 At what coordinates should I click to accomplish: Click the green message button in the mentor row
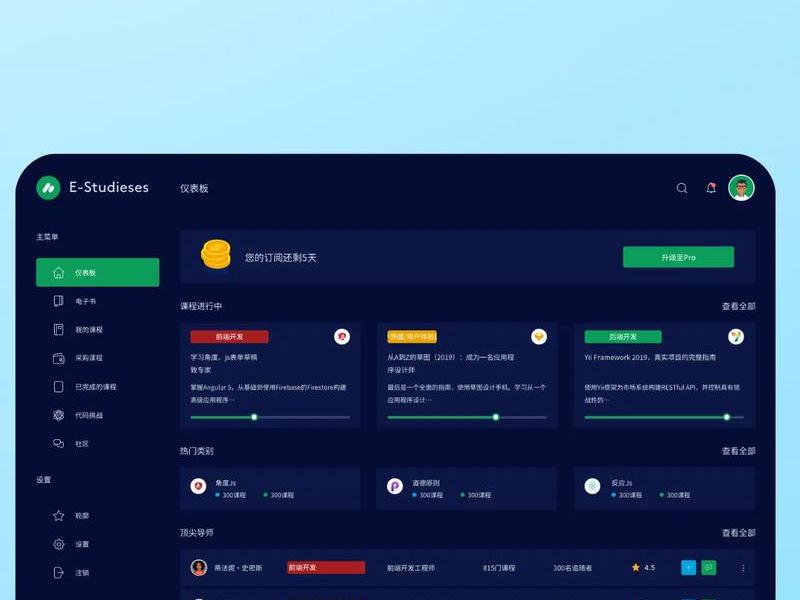coord(709,567)
